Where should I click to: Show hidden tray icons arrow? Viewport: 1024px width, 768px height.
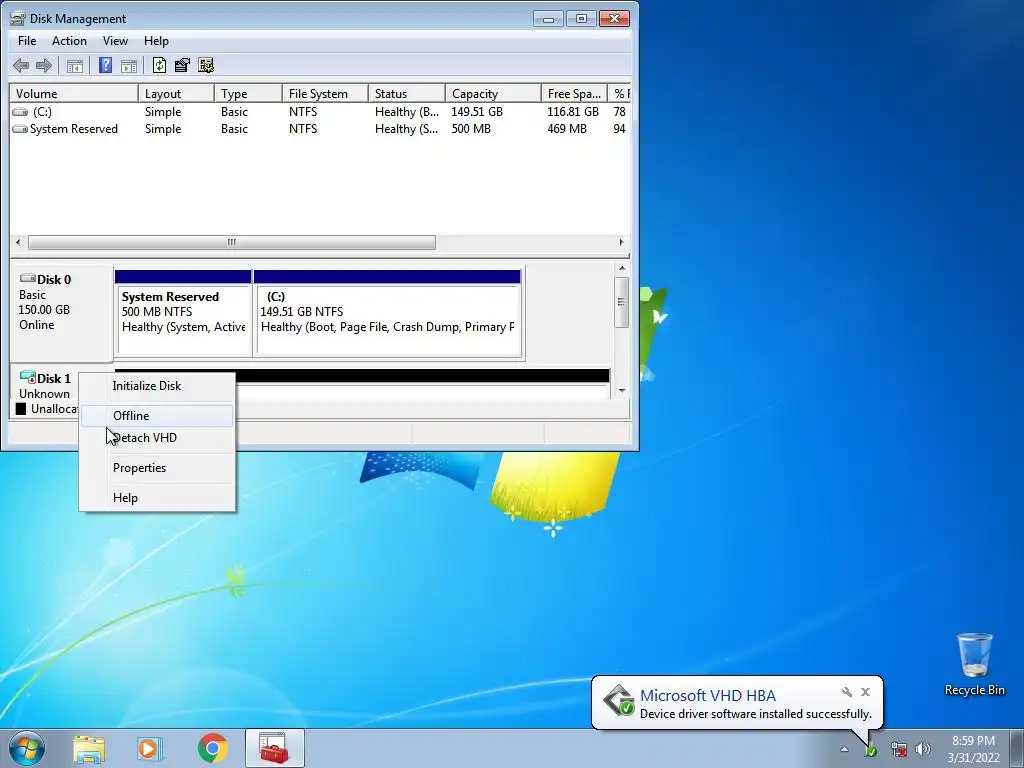tap(844, 750)
